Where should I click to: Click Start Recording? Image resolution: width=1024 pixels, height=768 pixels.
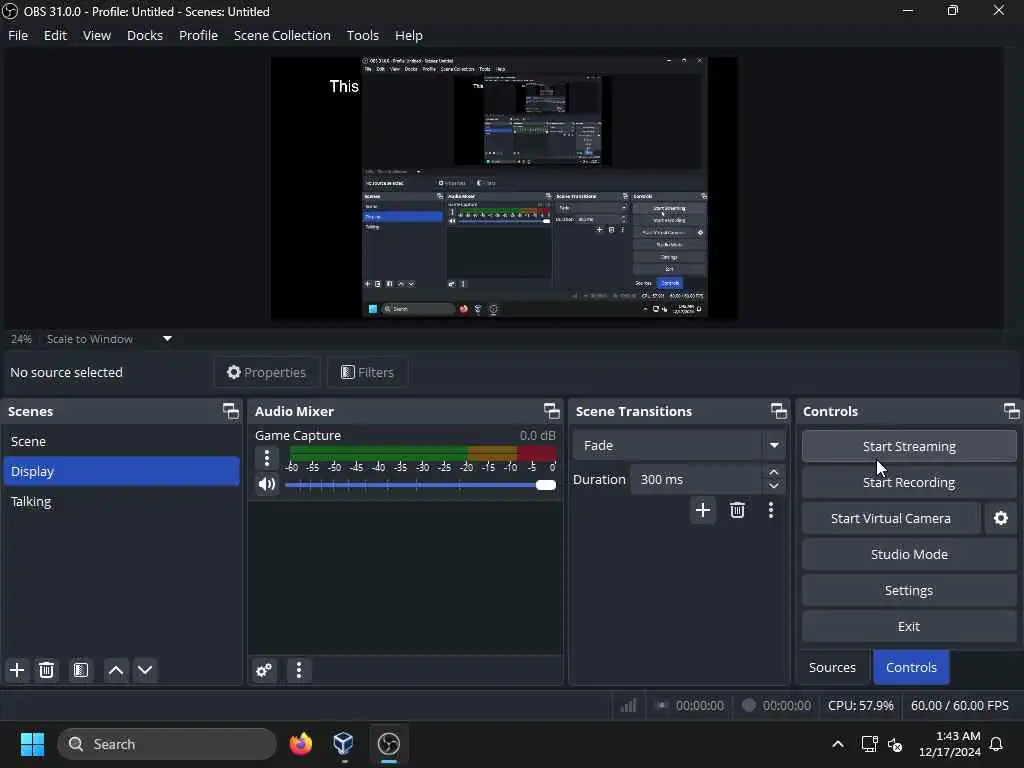pos(909,483)
